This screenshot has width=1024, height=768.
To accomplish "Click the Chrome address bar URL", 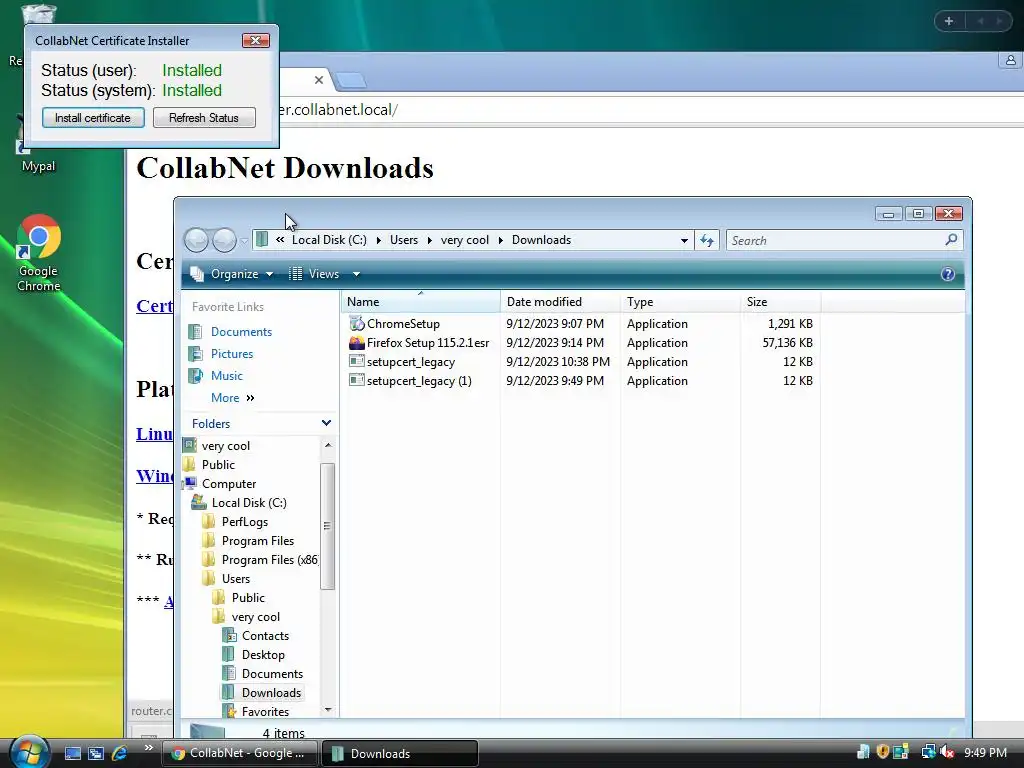I will [x=337, y=109].
